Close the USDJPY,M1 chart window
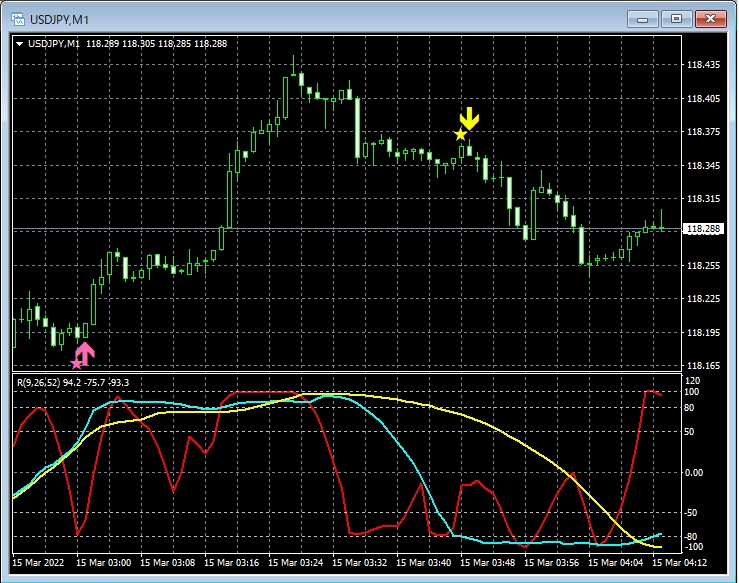739x583 pixels. click(711, 18)
